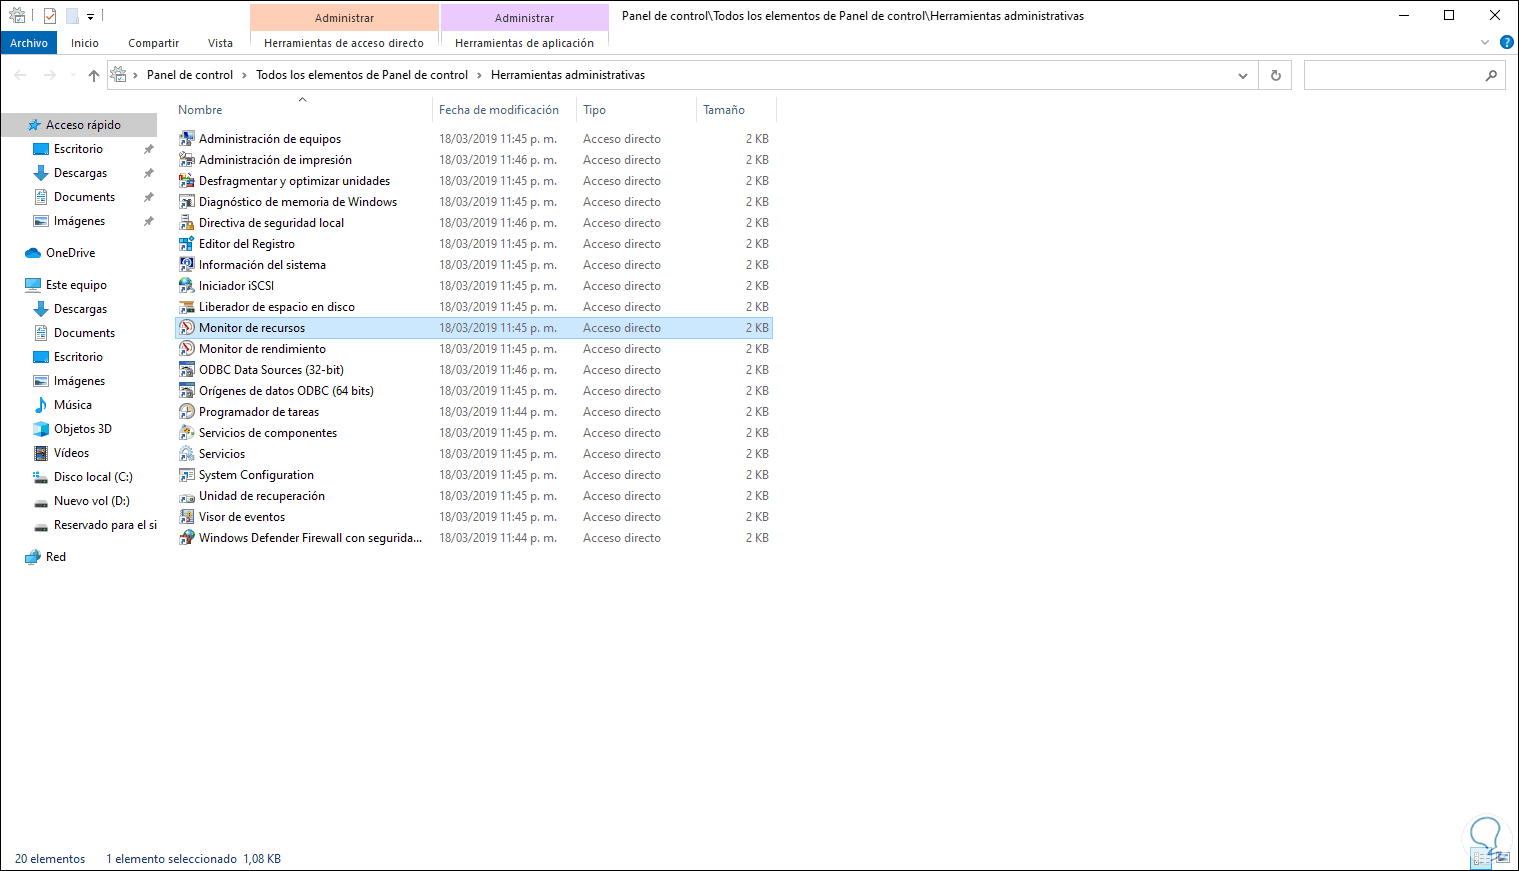Open Reservado para el si drive
Image resolution: width=1519 pixels, height=871 pixels.
coord(105,525)
